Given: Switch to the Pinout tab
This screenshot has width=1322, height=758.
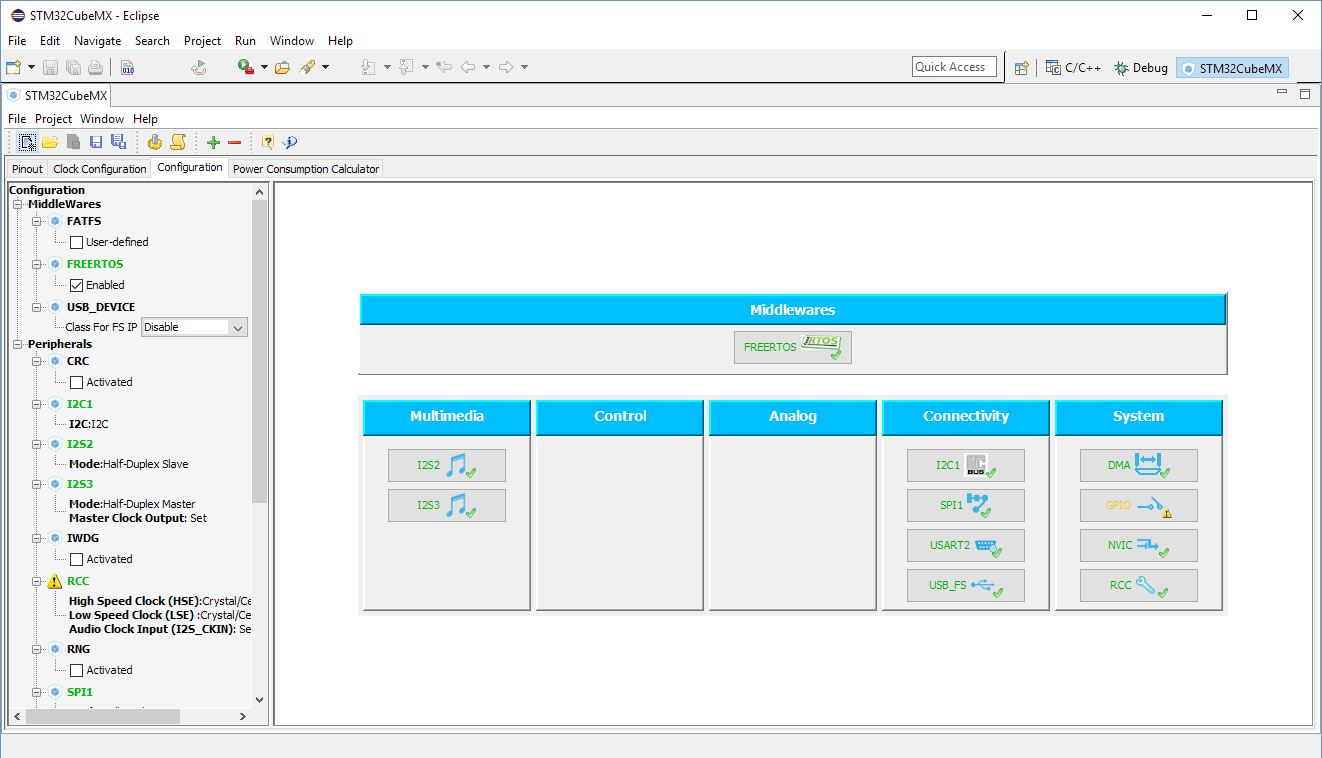Looking at the screenshot, I should (28, 169).
